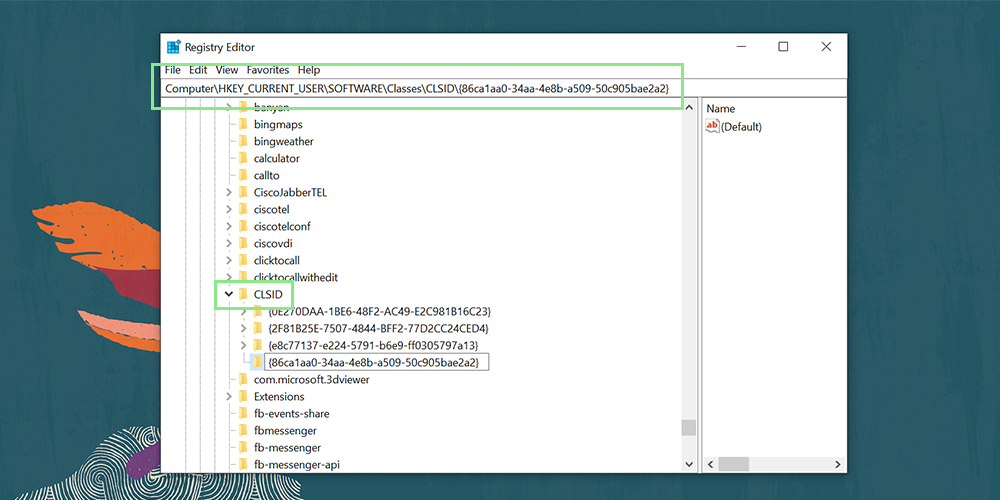Minimize the Registry Editor window
This screenshot has width=1000, height=500.
740,47
